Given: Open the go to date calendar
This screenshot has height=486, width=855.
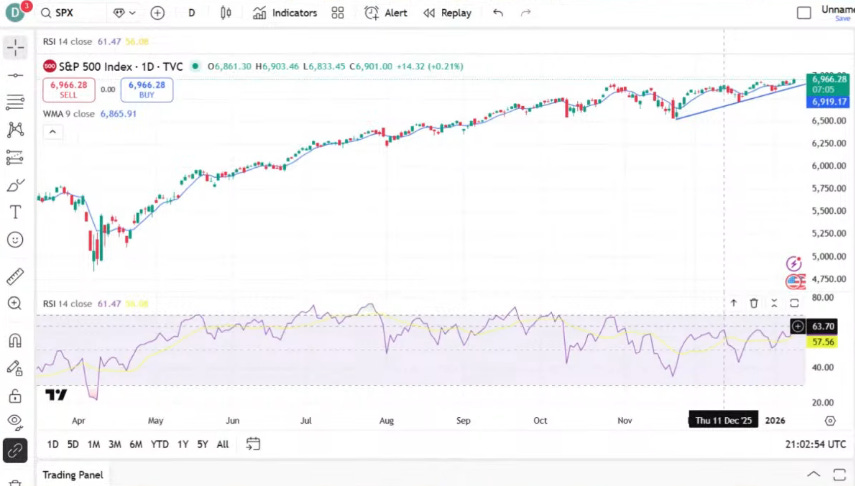Looking at the screenshot, I should click(253, 444).
